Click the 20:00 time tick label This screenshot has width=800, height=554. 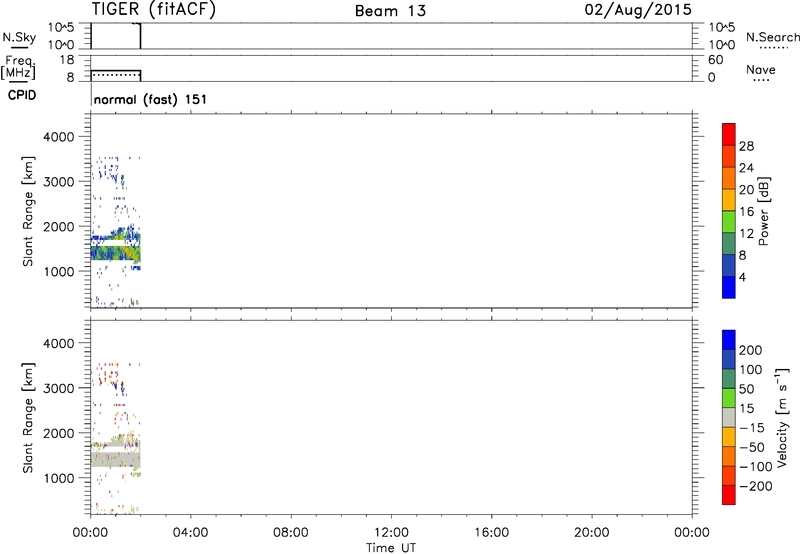coord(592,533)
